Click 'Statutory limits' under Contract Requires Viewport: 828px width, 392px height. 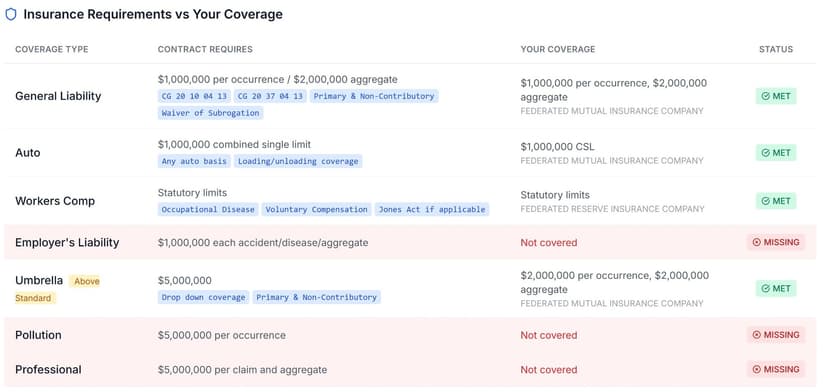click(192, 193)
